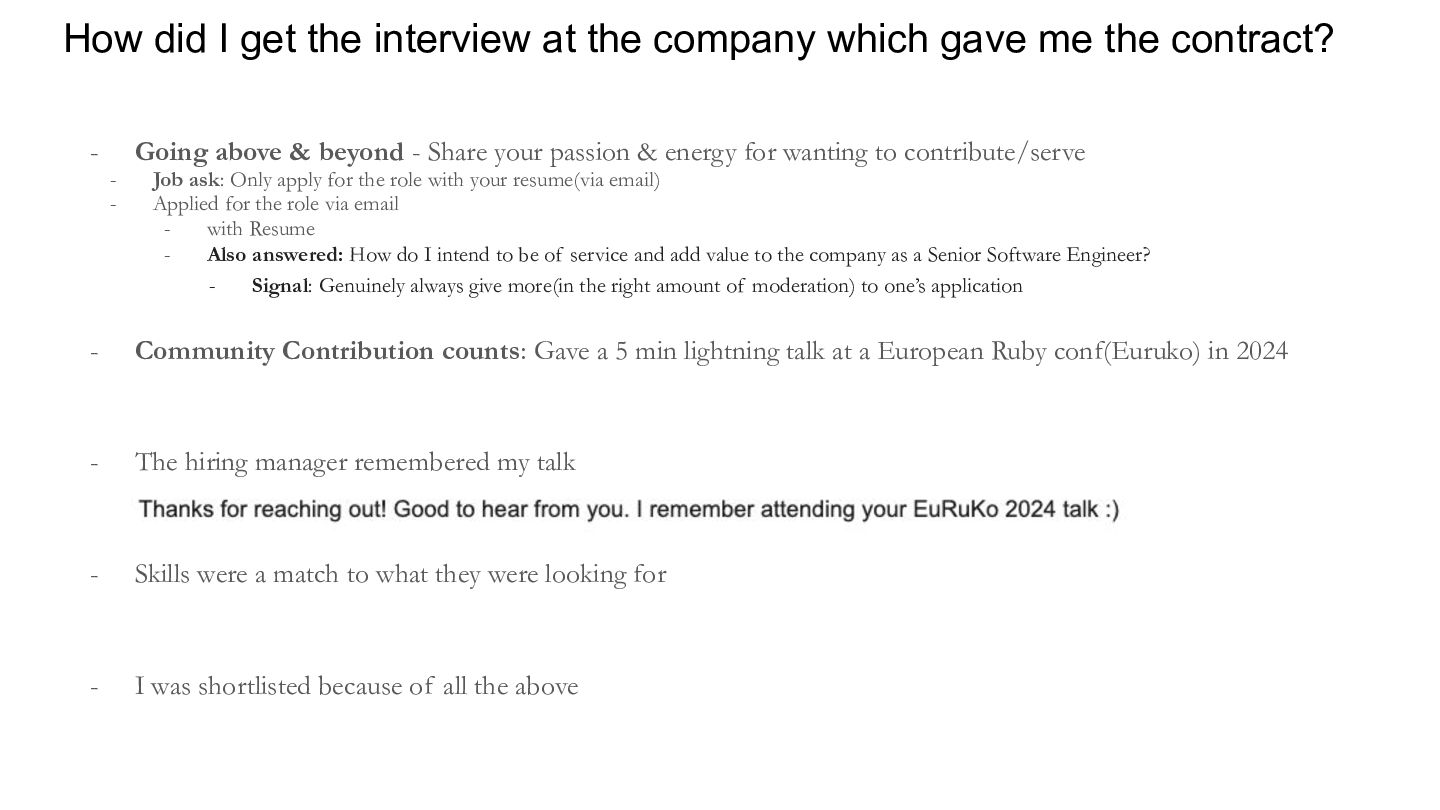Select "The hiring manager remembered my talk" bullet

[x=355, y=462]
